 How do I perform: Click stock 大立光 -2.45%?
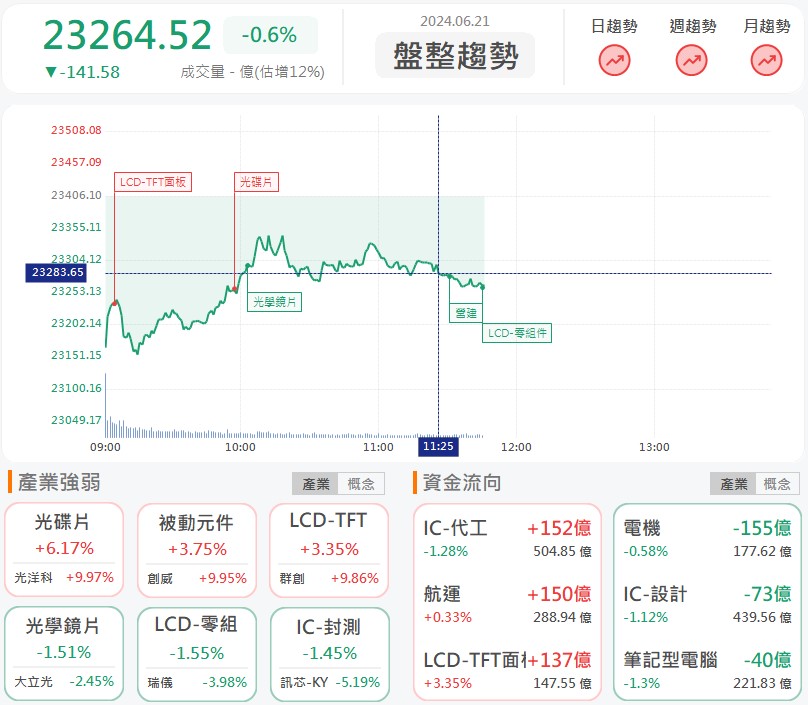[64, 682]
